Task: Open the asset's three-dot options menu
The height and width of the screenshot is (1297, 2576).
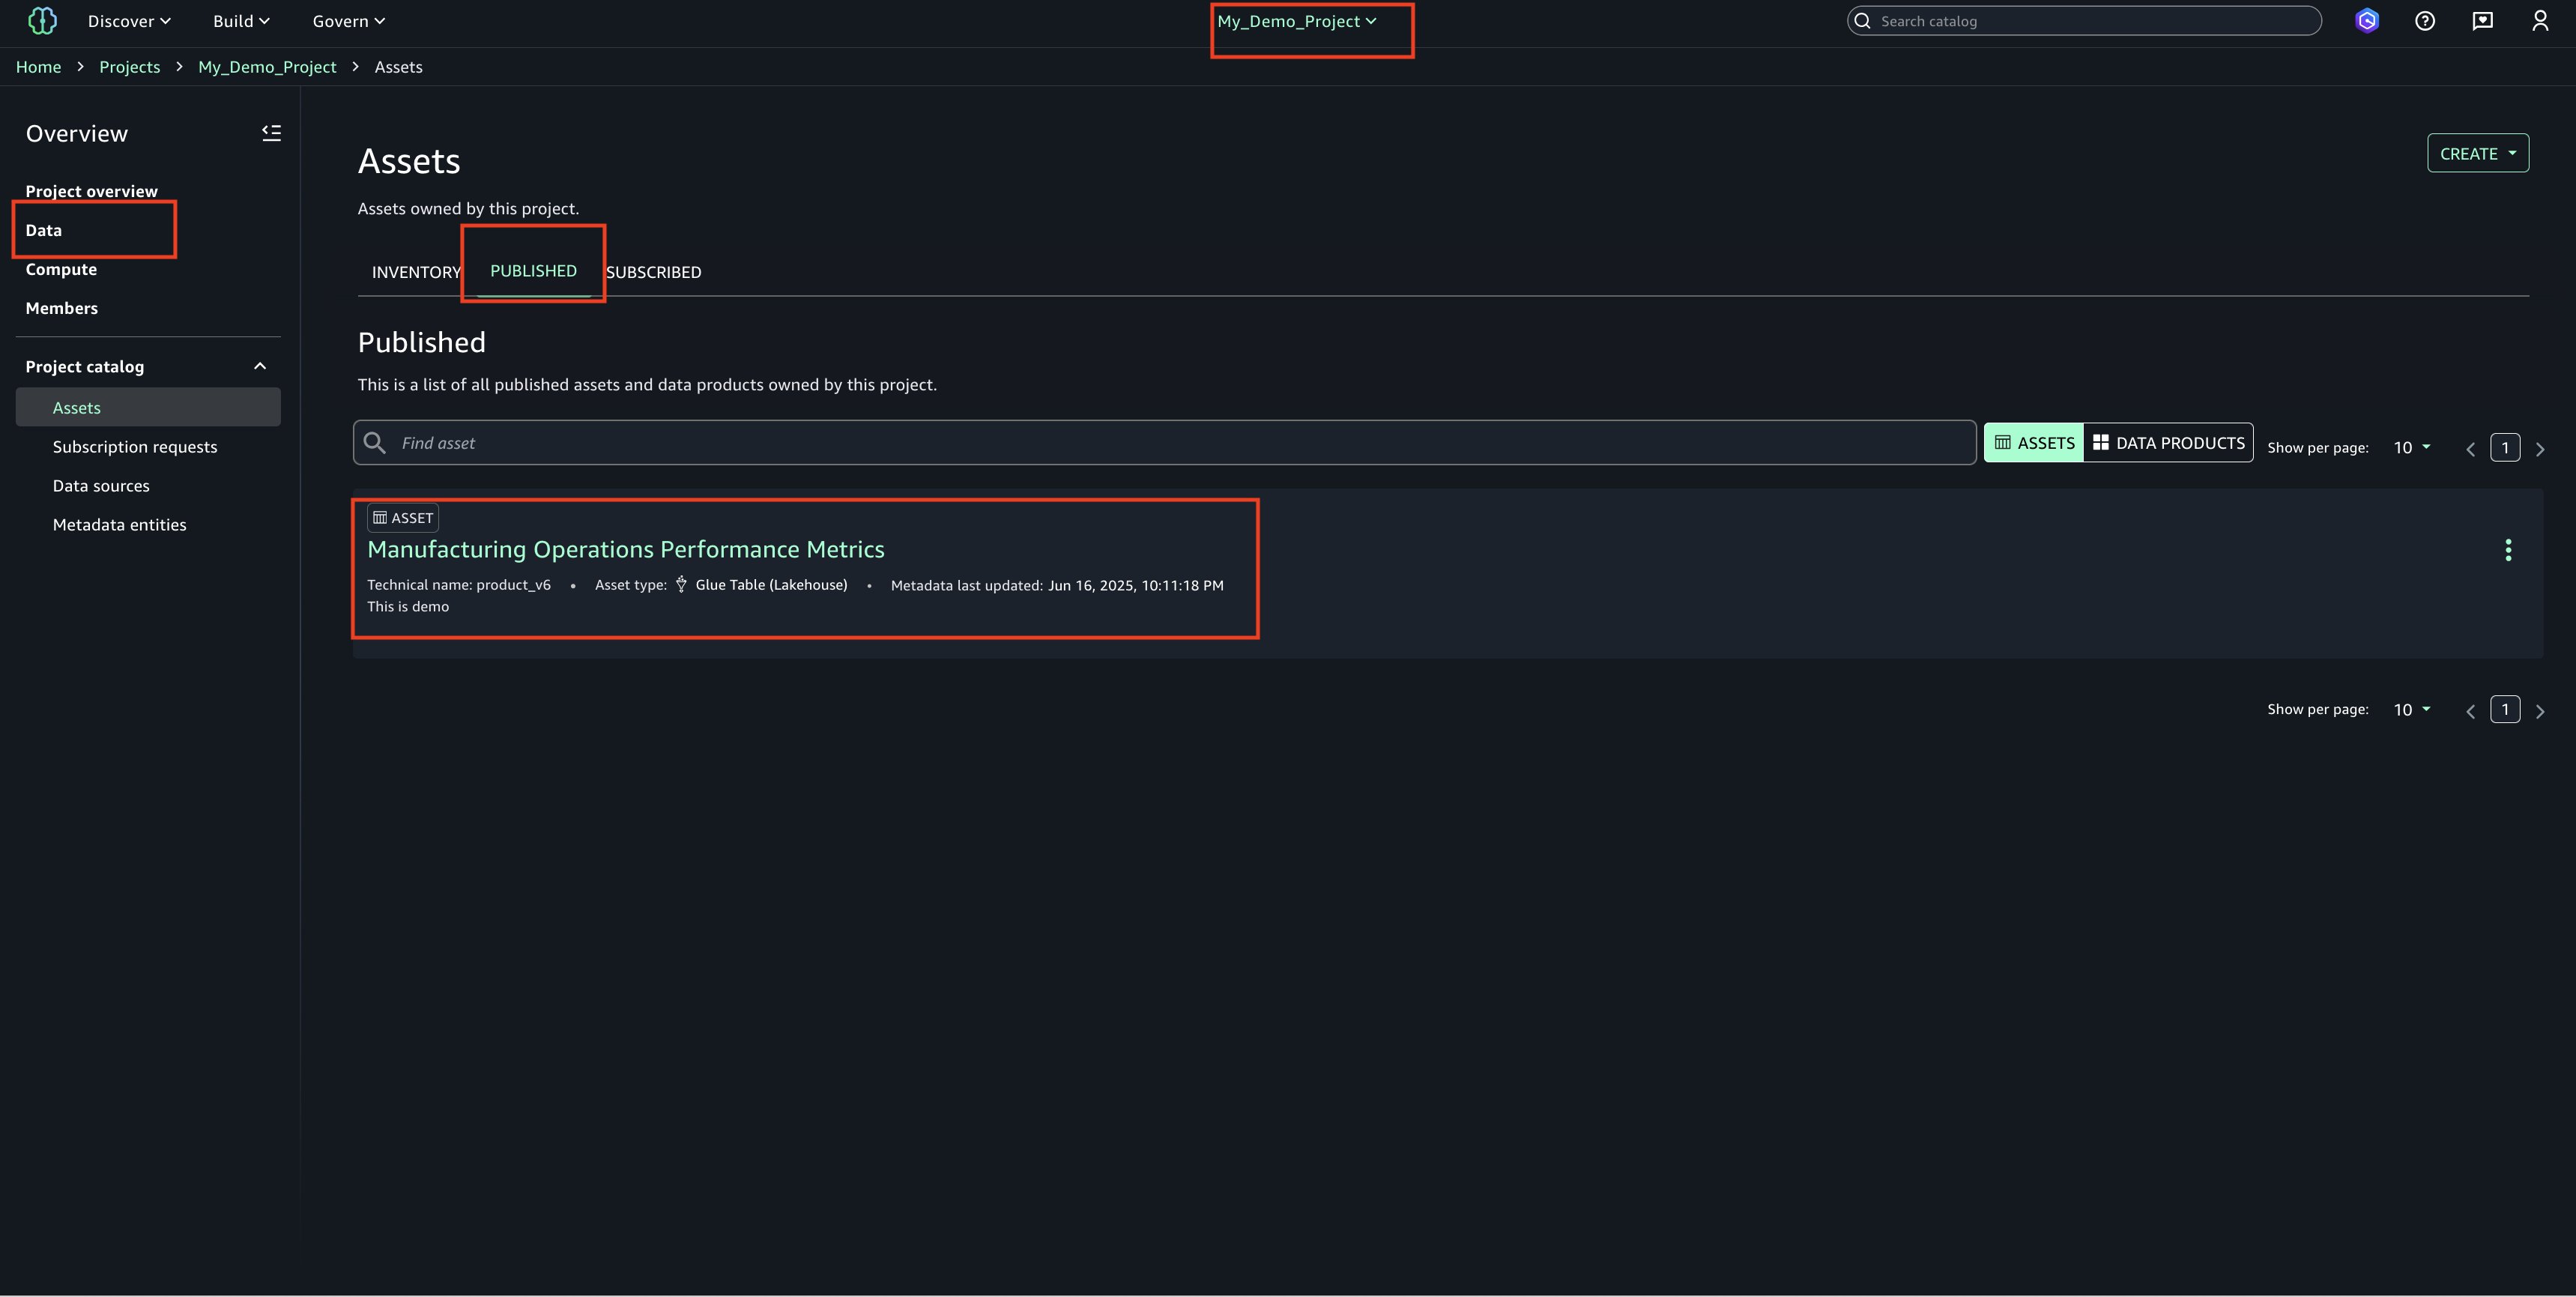Action: [x=2508, y=550]
